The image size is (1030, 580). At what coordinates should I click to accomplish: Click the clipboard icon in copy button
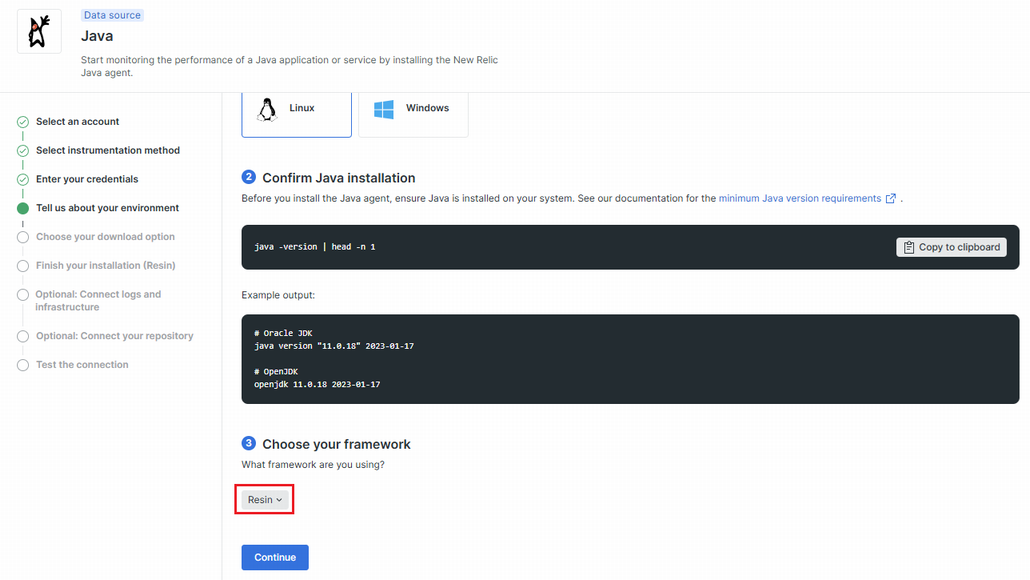[908, 247]
